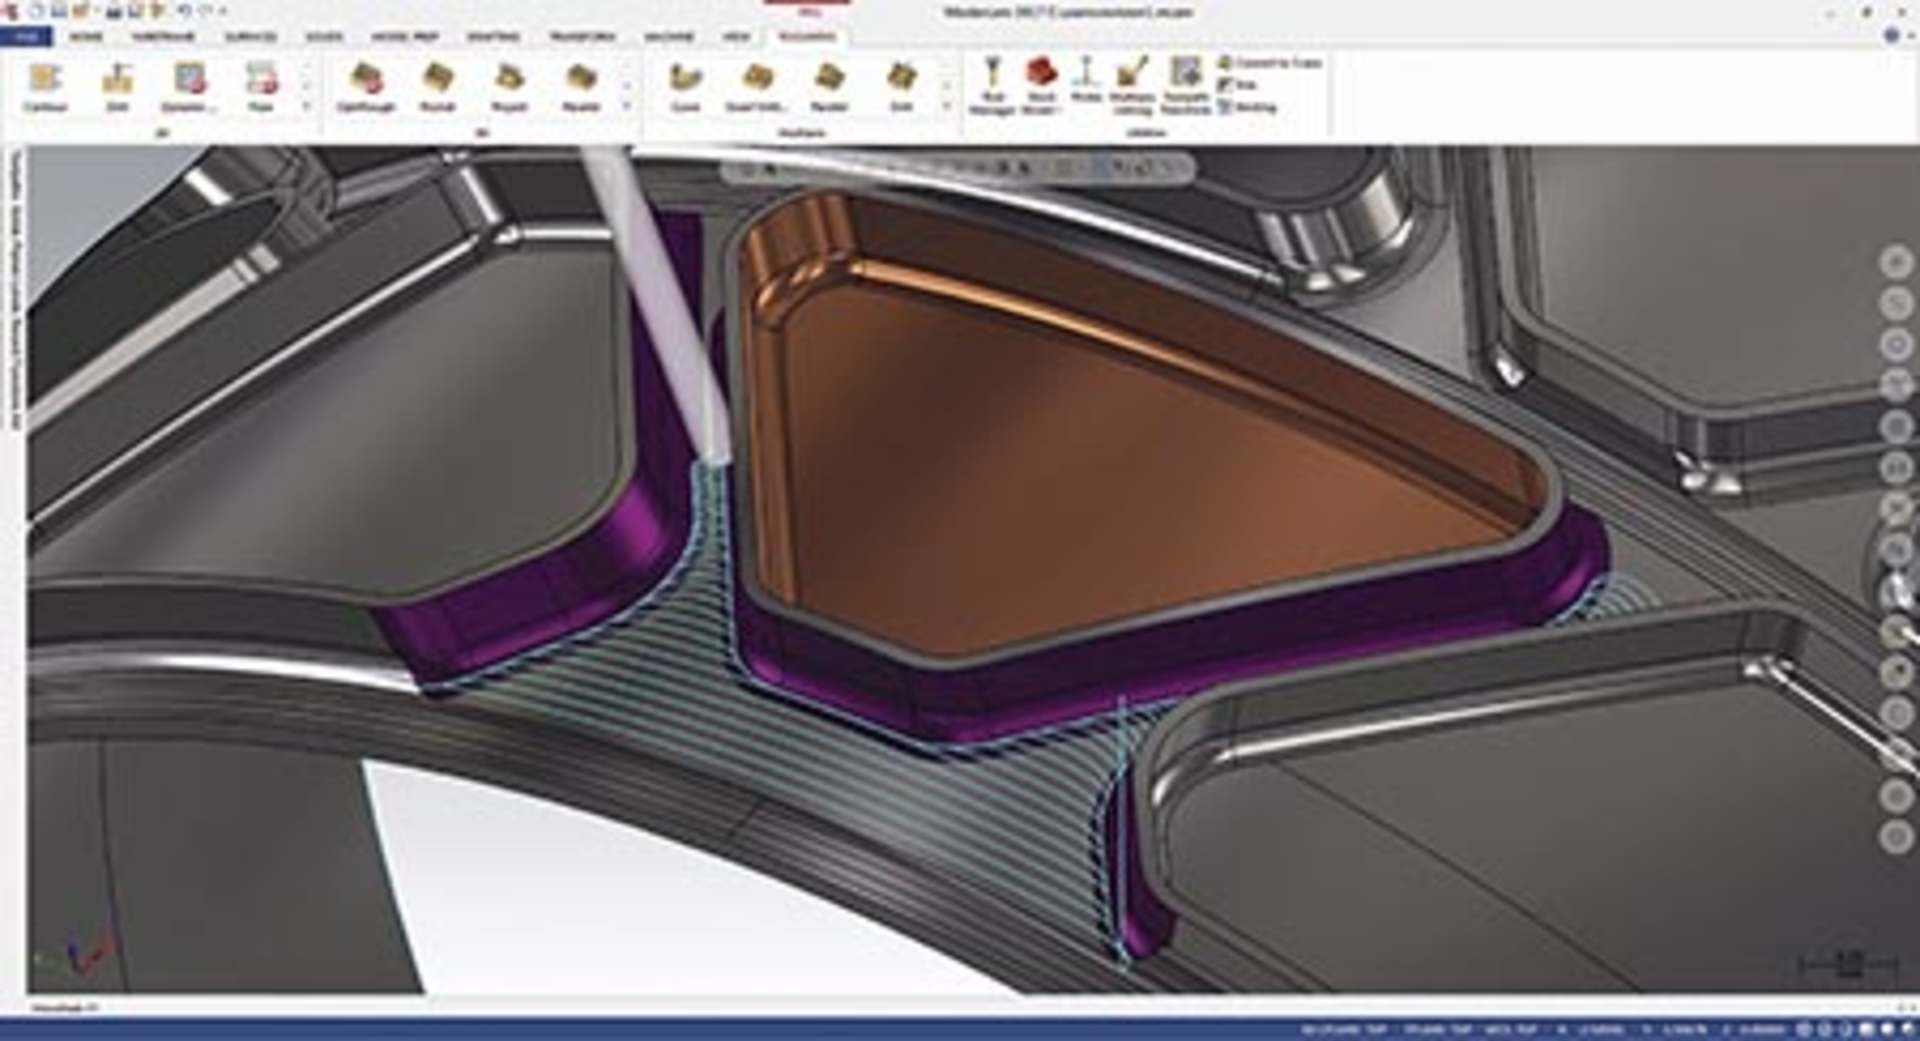Select the Drill toolpath in the 2D group
The image size is (1920, 1041).
point(118,85)
